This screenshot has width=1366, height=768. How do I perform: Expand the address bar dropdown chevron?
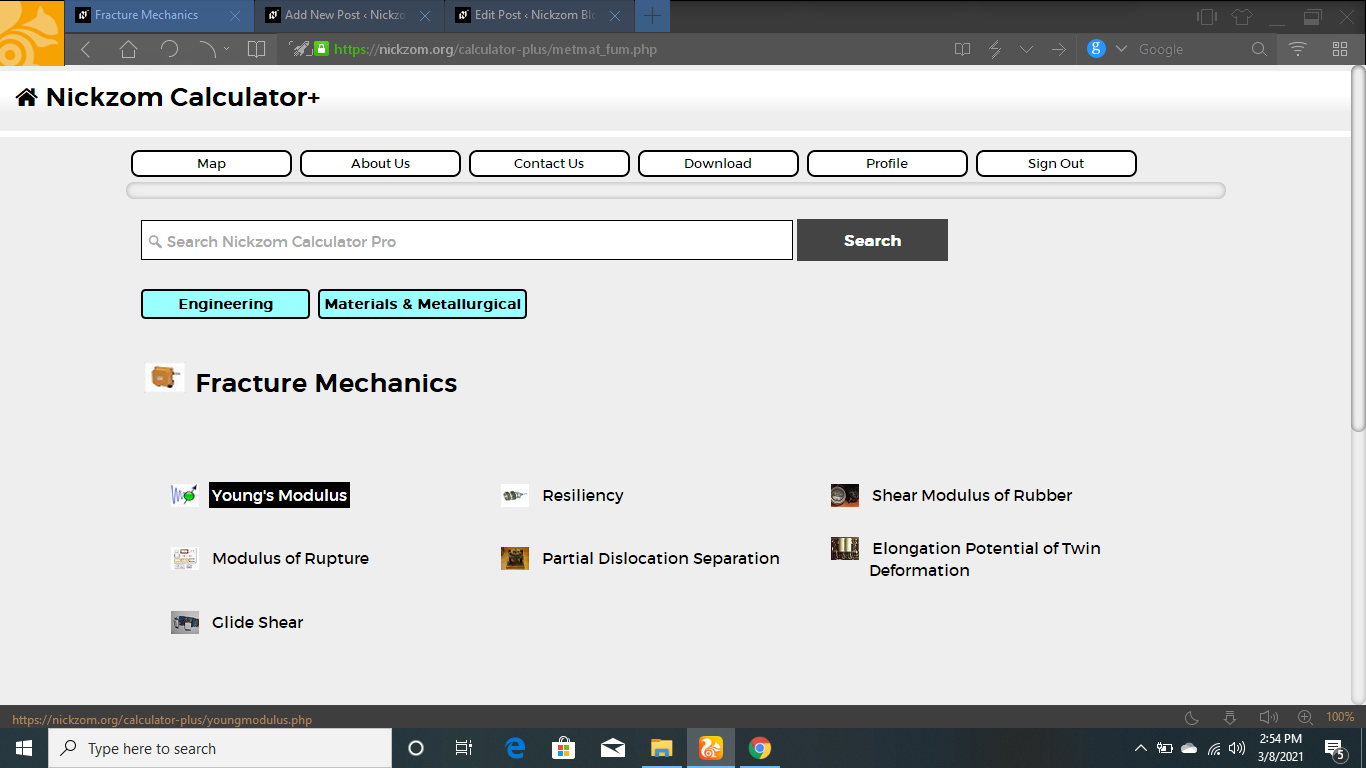[x=1027, y=49]
